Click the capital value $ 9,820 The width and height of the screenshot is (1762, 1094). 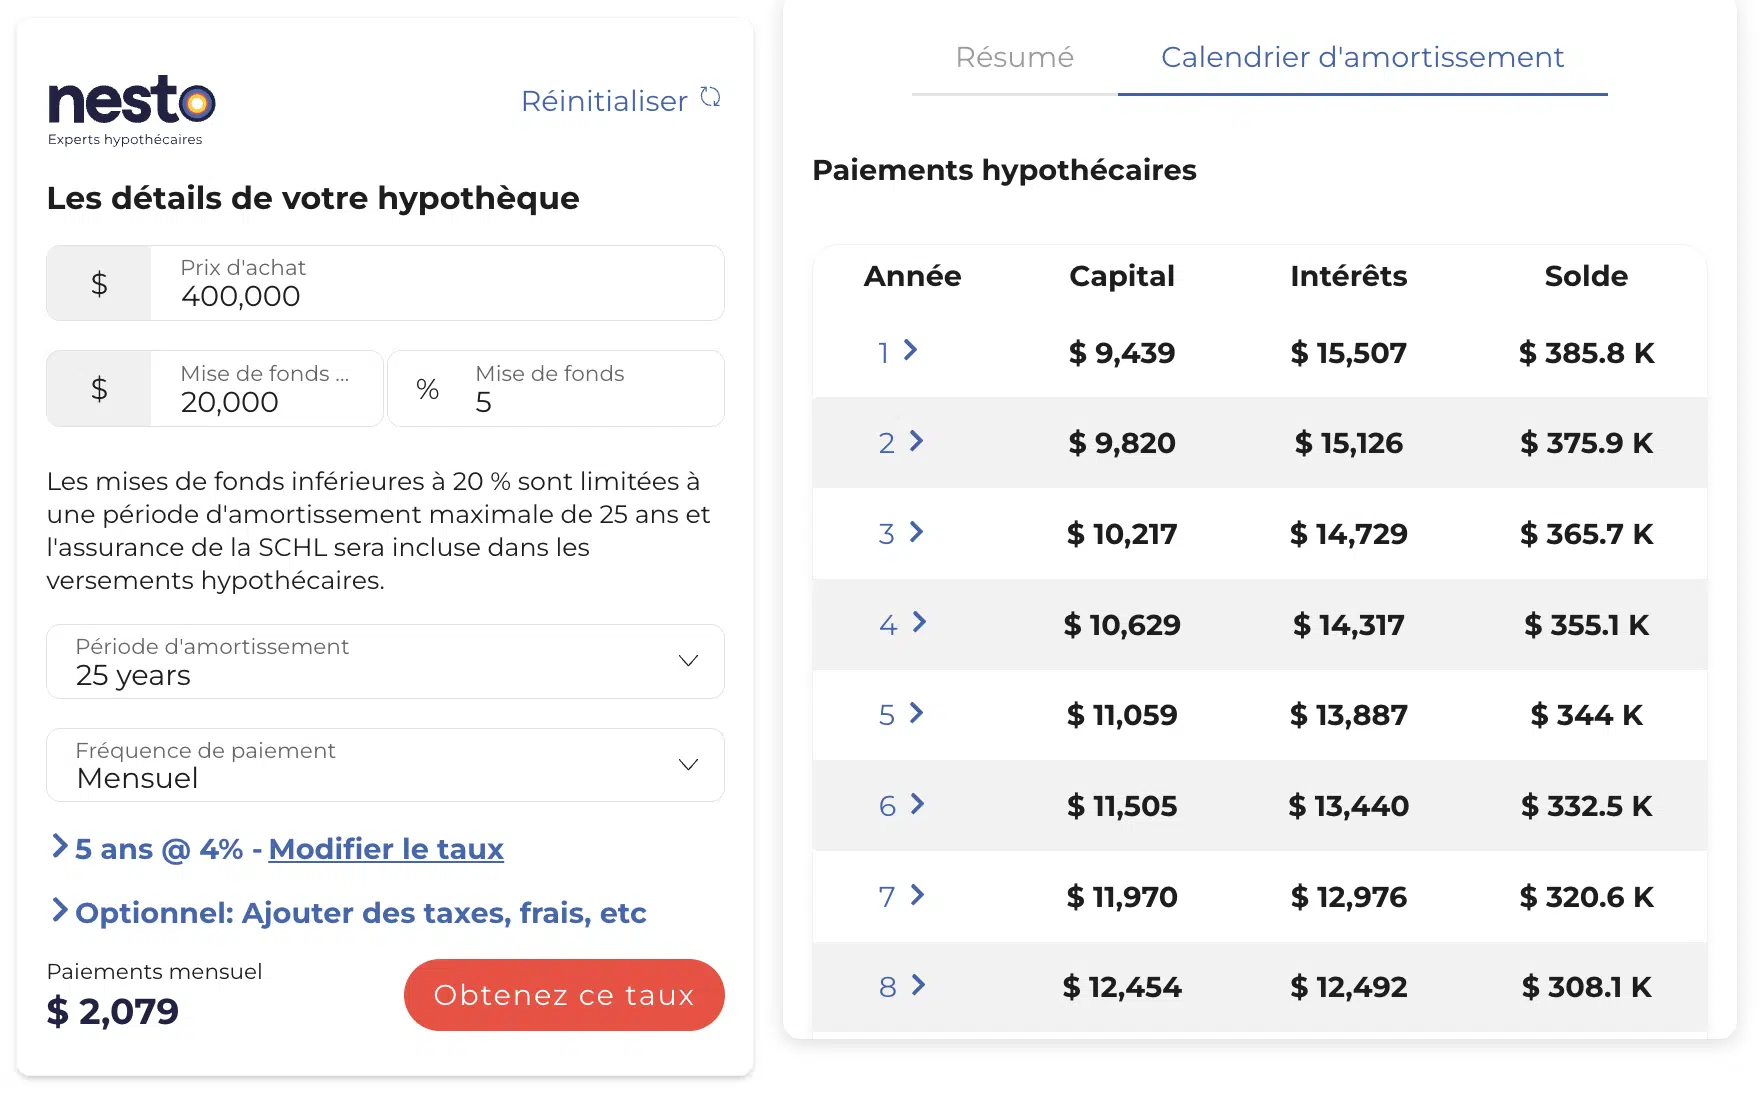click(1122, 443)
